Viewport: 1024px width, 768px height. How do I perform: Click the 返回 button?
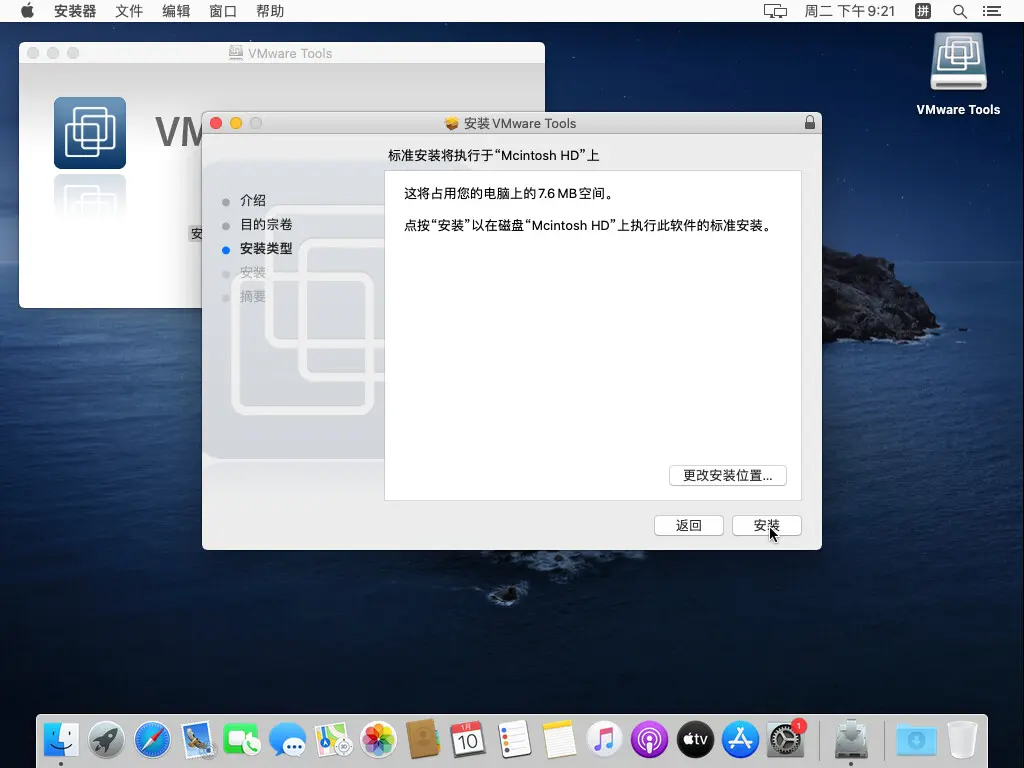(x=688, y=526)
